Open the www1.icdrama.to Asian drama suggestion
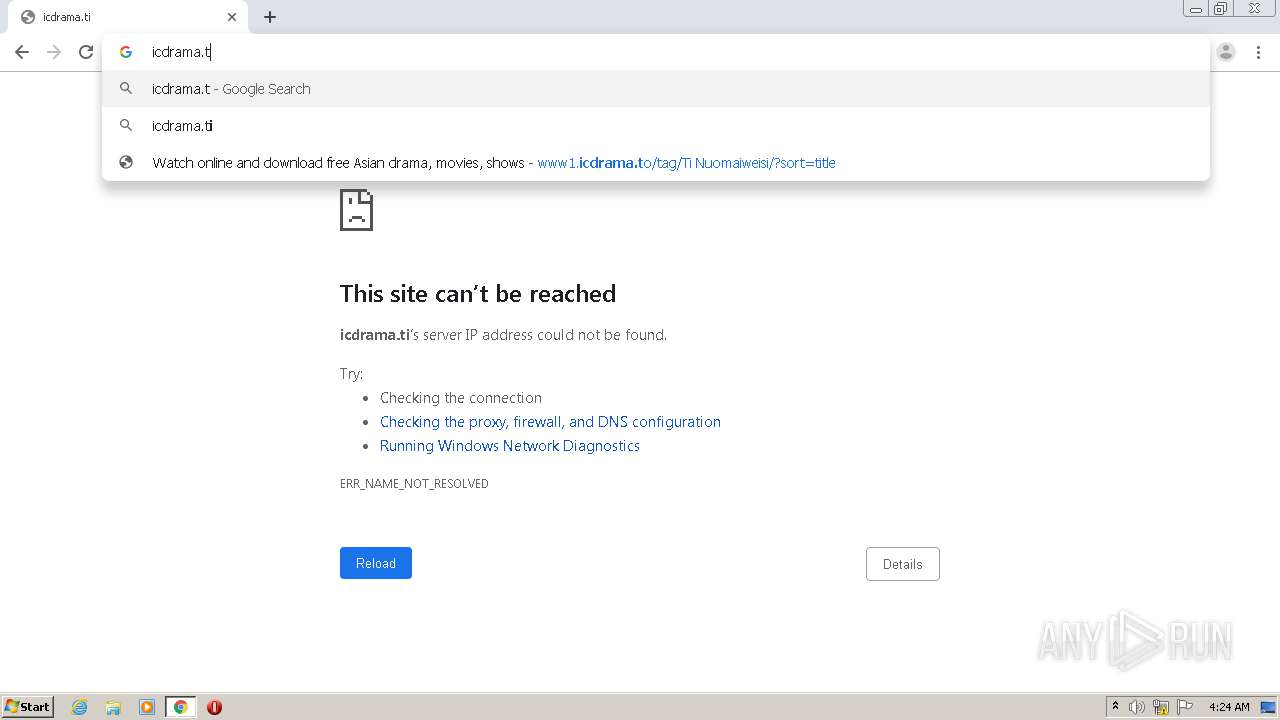Viewport: 1280px width, 720px height. coord(656,163)
